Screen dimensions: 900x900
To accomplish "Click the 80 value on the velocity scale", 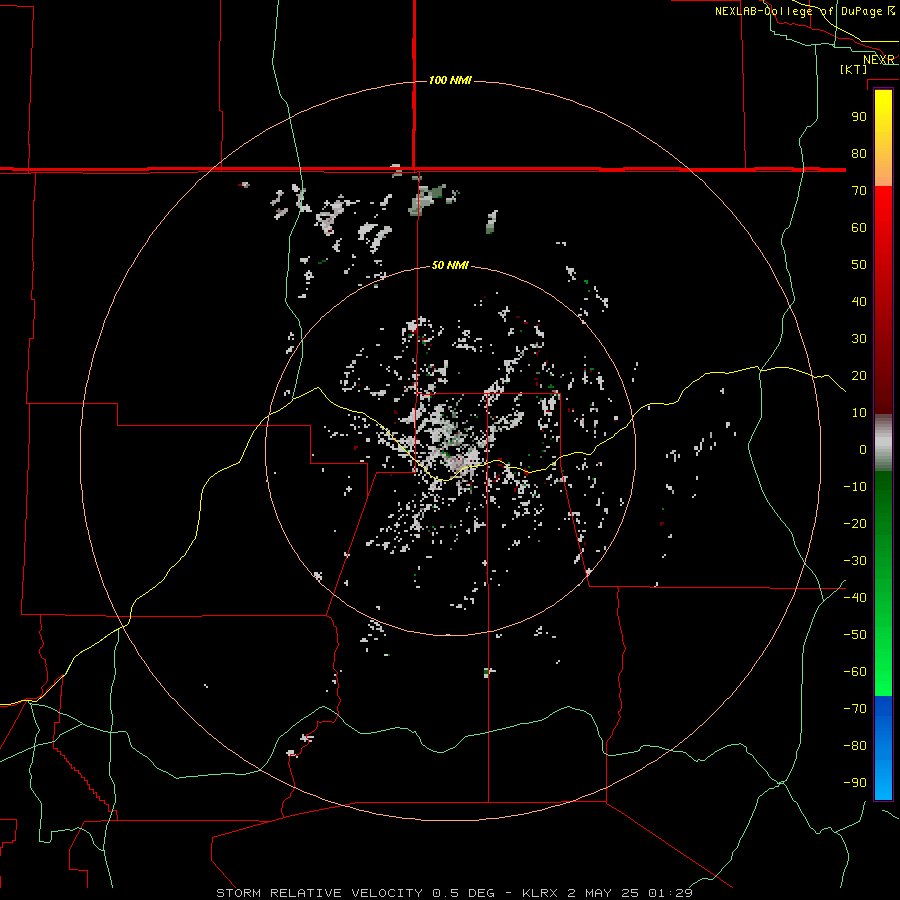I will pyautogui.click(x=859, y=154).
